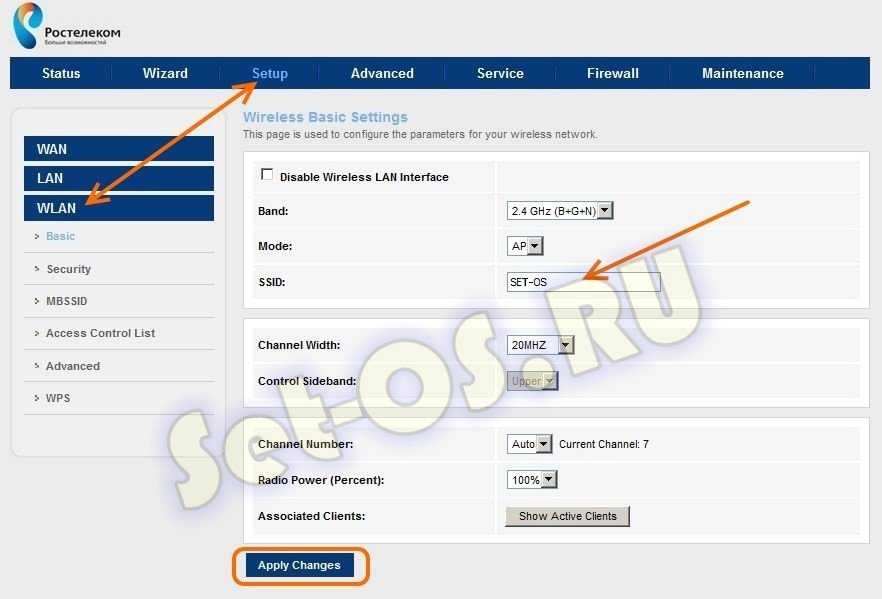Open the Mode dropdown set to AP
882x599 pixels.
525,246
